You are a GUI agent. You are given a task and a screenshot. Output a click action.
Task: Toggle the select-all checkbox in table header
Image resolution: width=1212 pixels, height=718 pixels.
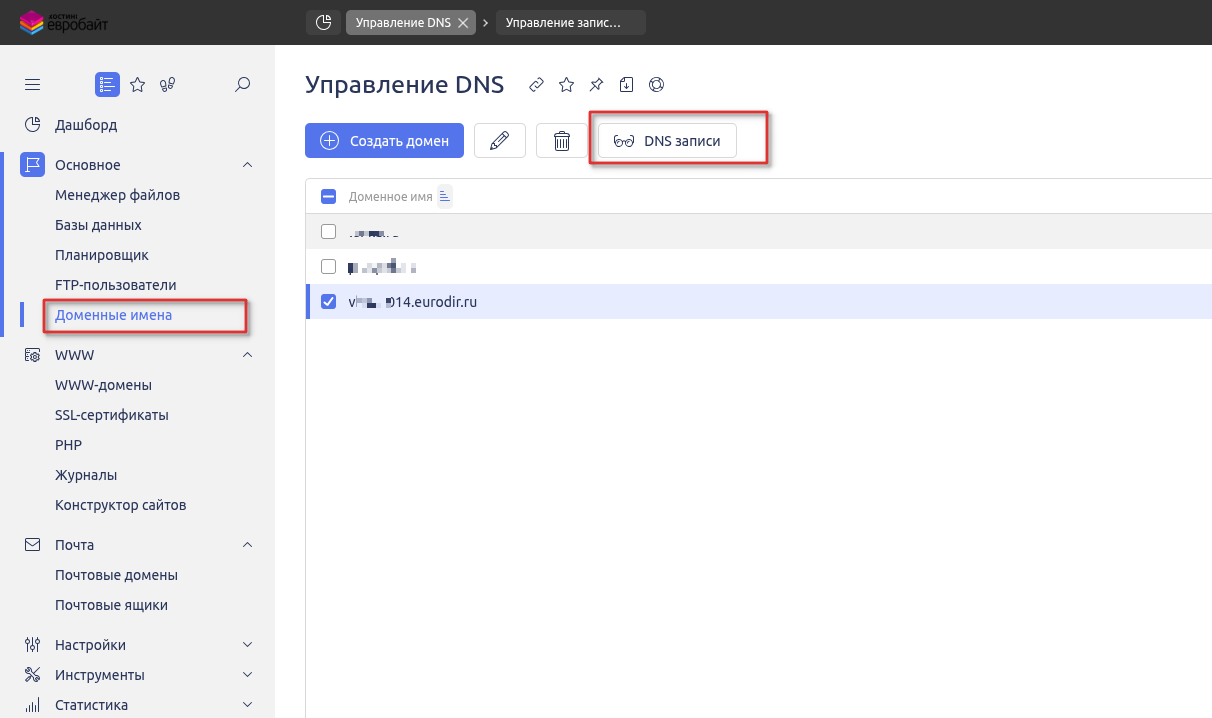pos(328,196)
